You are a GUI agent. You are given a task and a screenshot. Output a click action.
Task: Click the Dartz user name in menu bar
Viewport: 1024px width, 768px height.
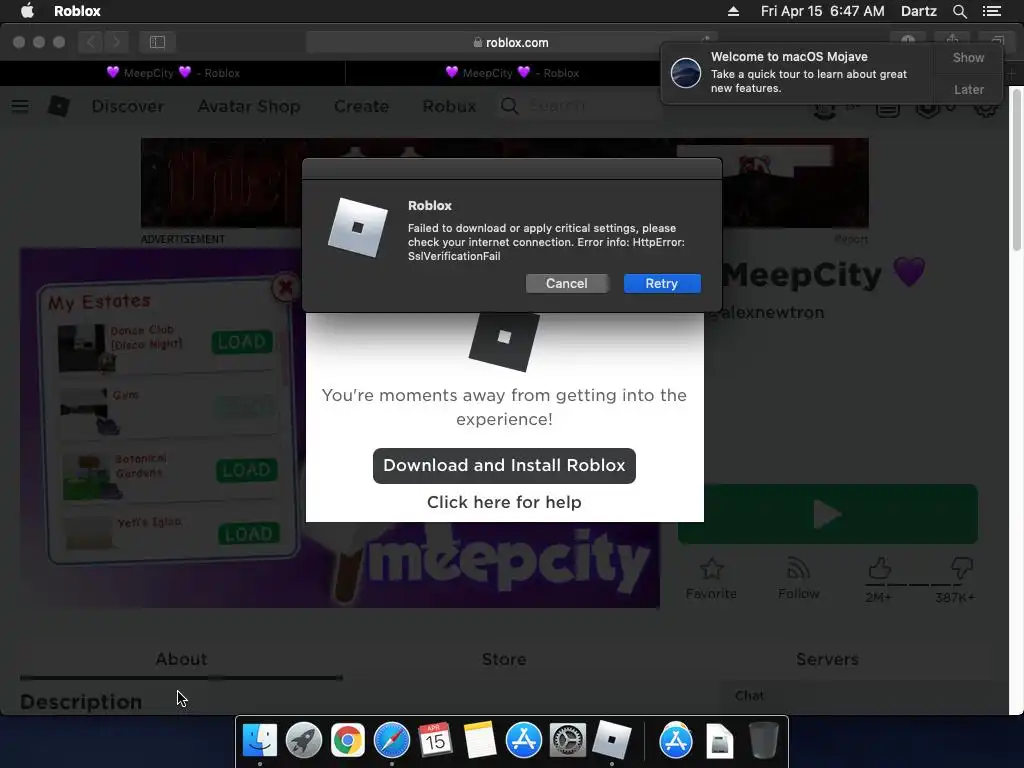(918, 11)
